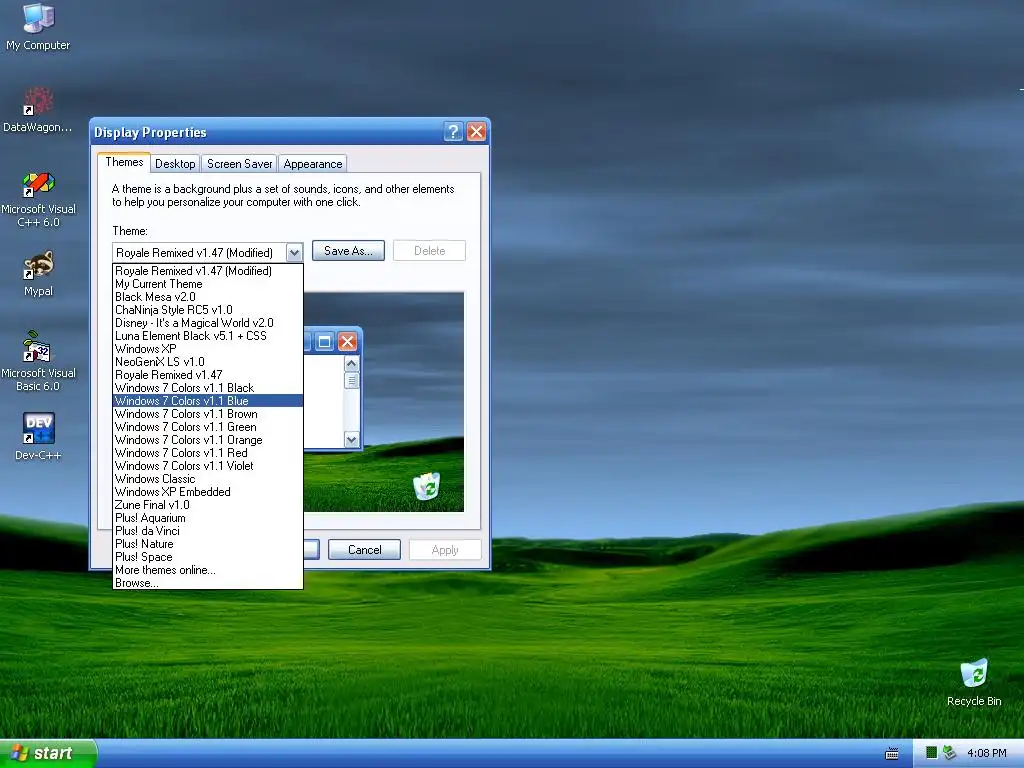Choose Disney - It's a Magical World v2.0

[x=208, y=323]
